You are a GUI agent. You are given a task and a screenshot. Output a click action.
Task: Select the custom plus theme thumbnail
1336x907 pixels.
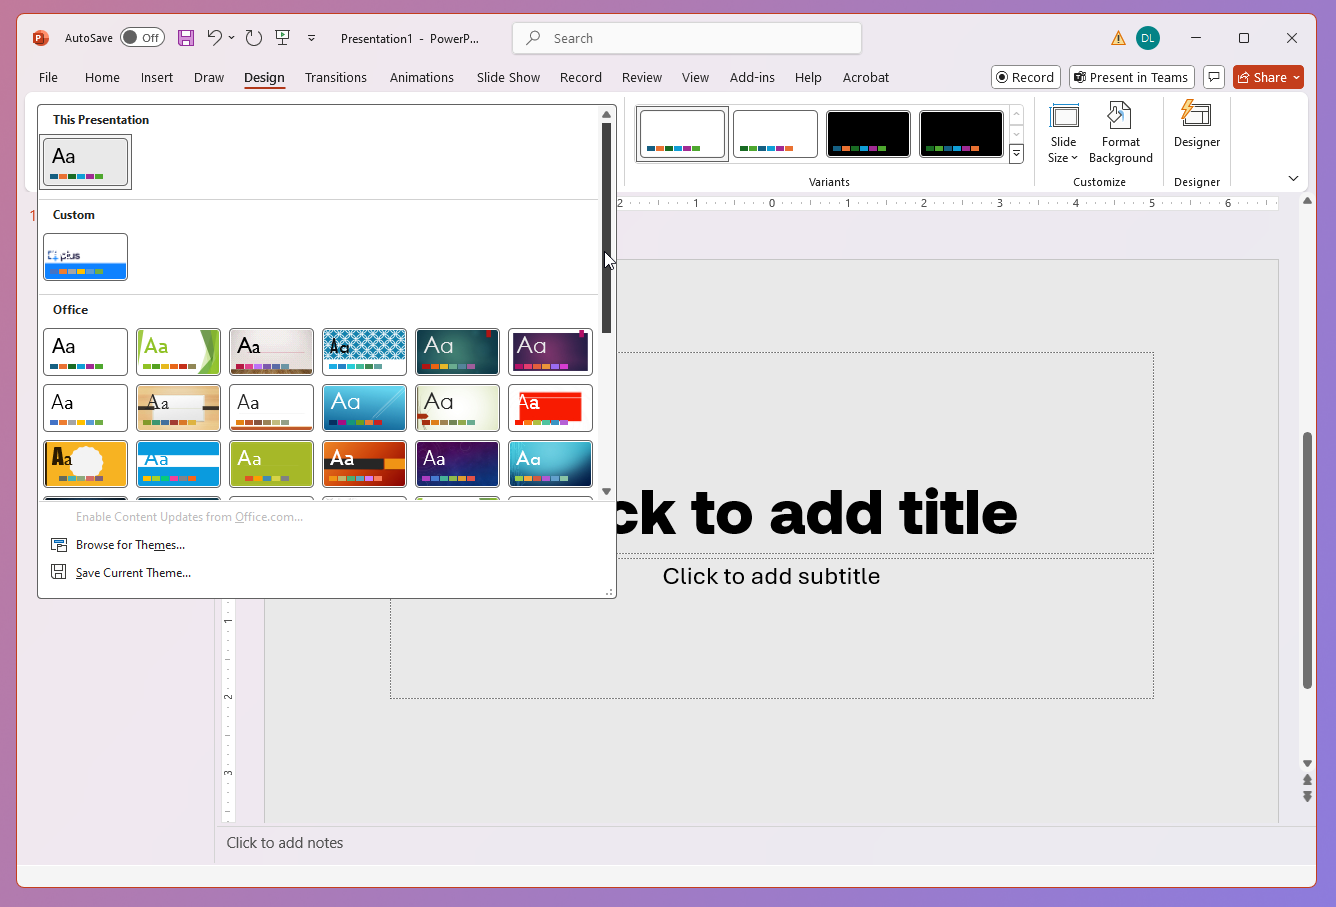(86, 257)
